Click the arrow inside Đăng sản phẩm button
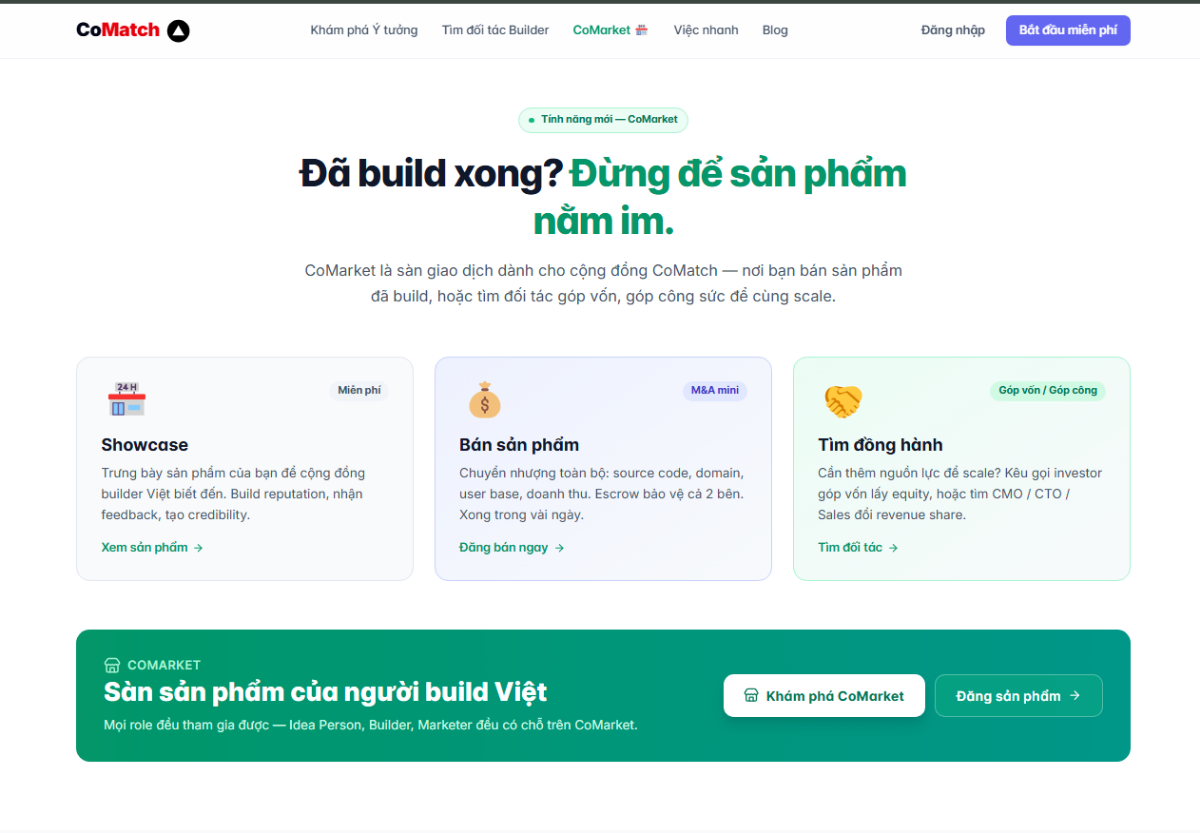Screen dimensions: 1200x833 (1075, 696)
